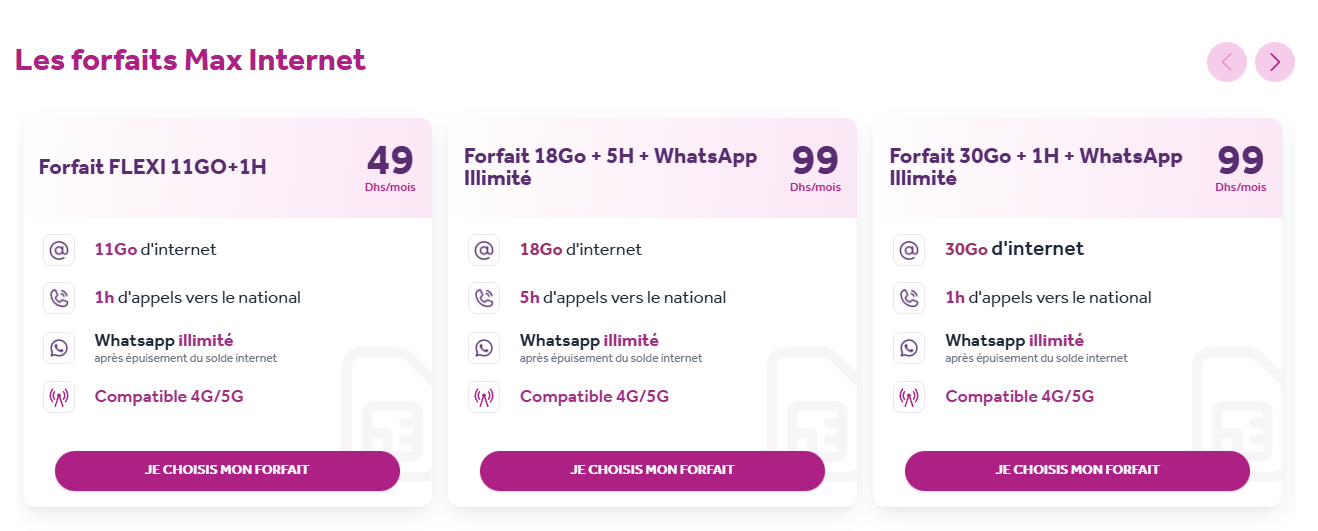Click the 4G/5G antenna icon in the 18Go card
Screen dimensions: 1318x531
(x=484, y=397)
